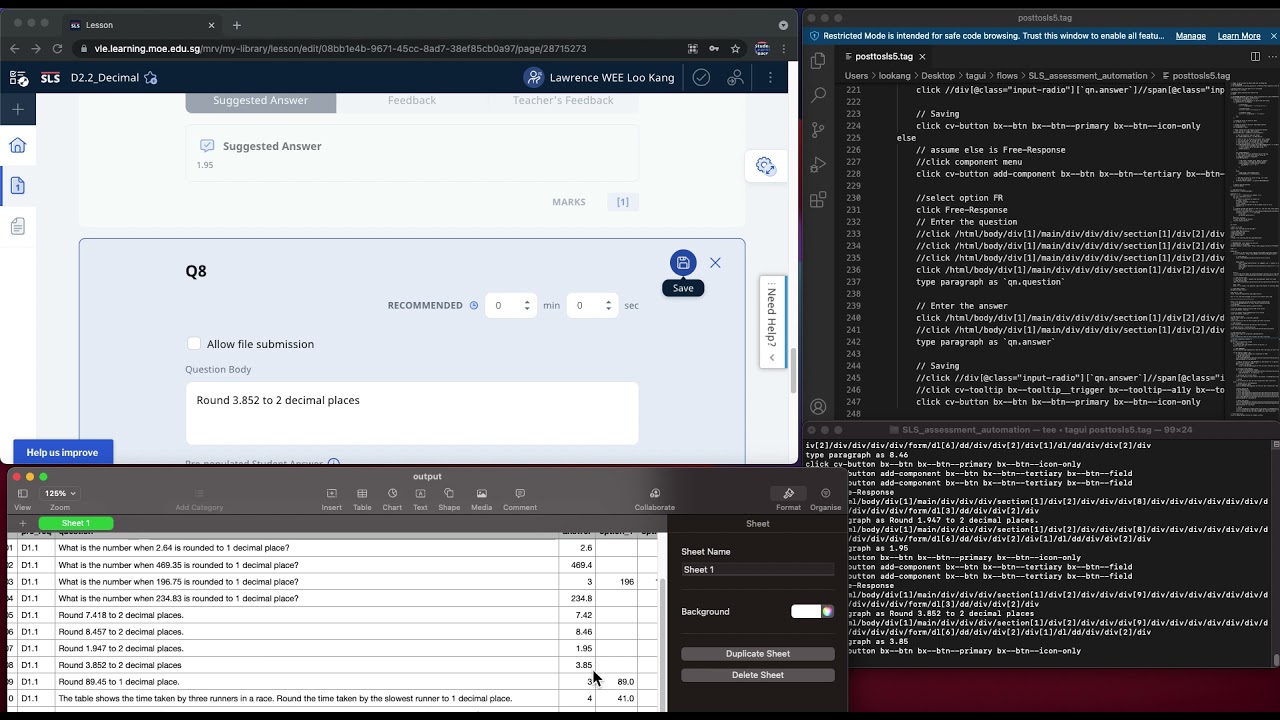Click the Lawrence WEE Loo Kang profile
Screen dimensions: 1280x720
599,77
